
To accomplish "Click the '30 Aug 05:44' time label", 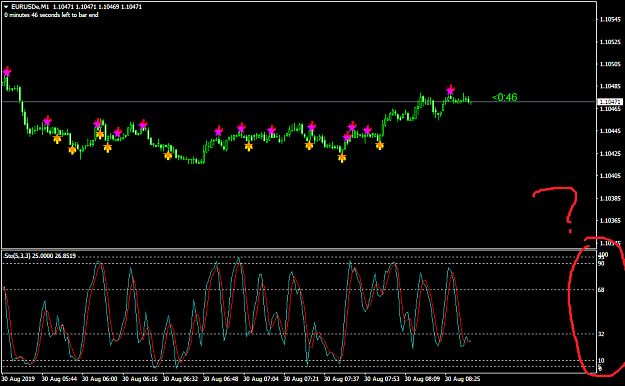I will [x=59, y=379].
